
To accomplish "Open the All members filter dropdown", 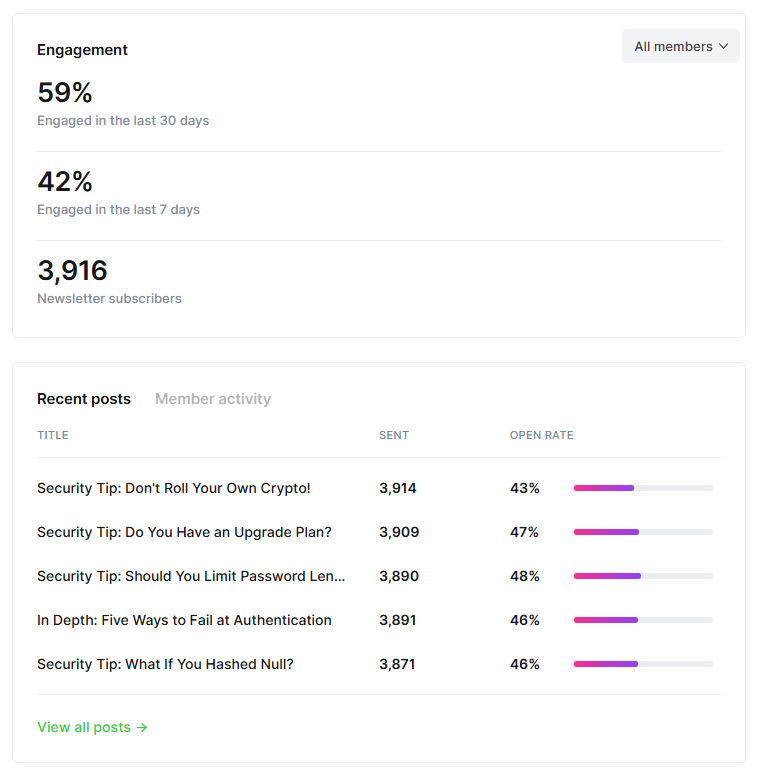I will pos(680,46).
